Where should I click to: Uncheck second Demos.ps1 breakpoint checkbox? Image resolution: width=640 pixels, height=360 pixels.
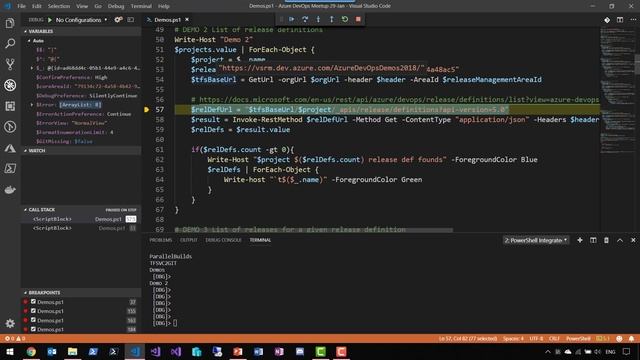pyautogui.click(x=33, y=311)
